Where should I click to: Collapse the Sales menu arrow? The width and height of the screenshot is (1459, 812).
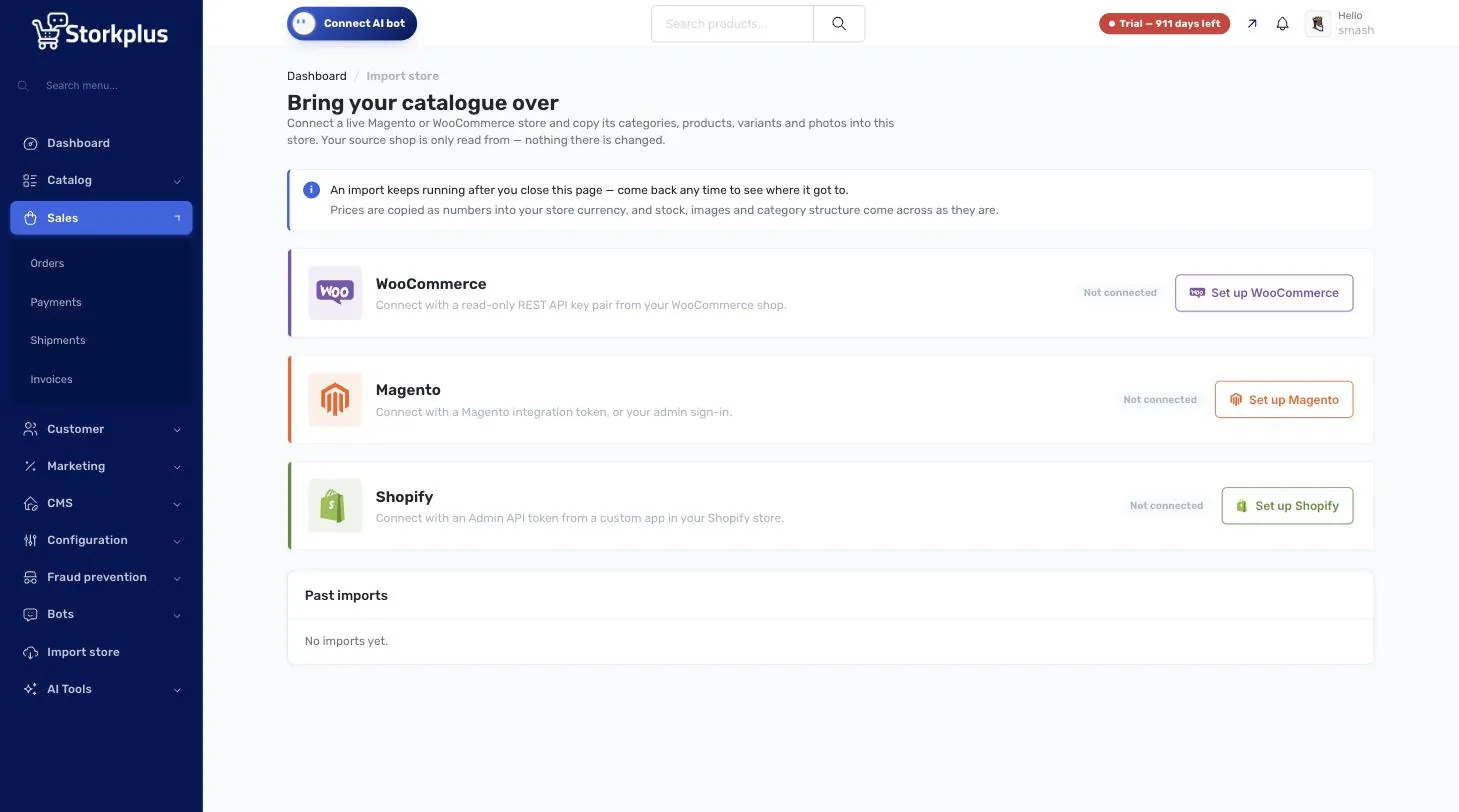coord(177,218)
